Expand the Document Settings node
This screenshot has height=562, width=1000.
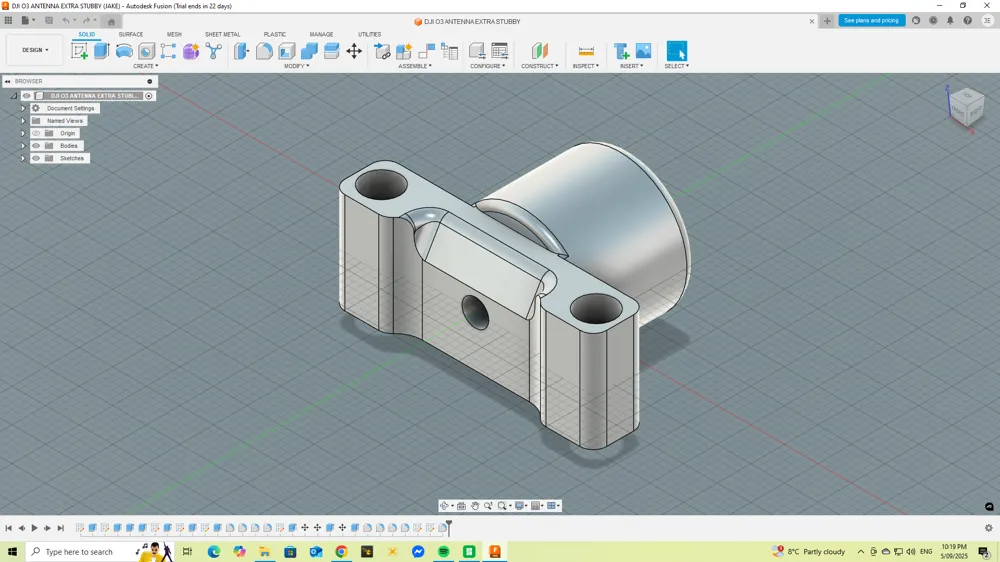23,108
